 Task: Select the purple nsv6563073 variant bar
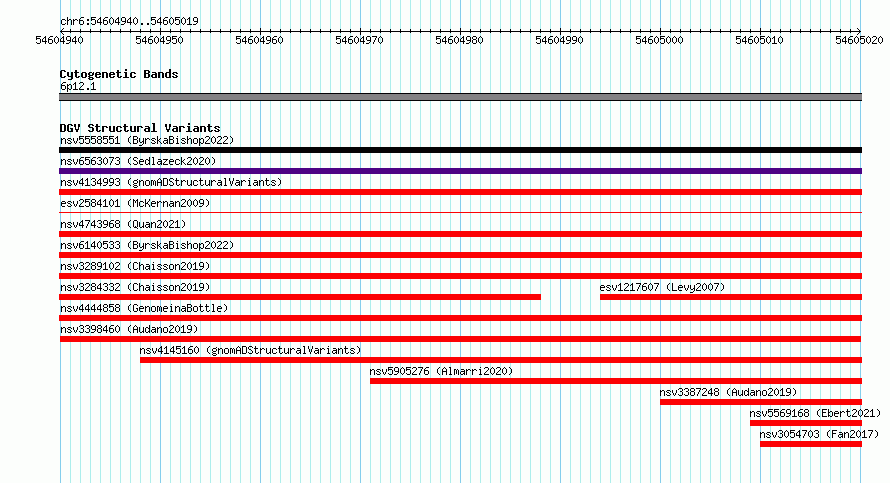click(x=460, y=171)
